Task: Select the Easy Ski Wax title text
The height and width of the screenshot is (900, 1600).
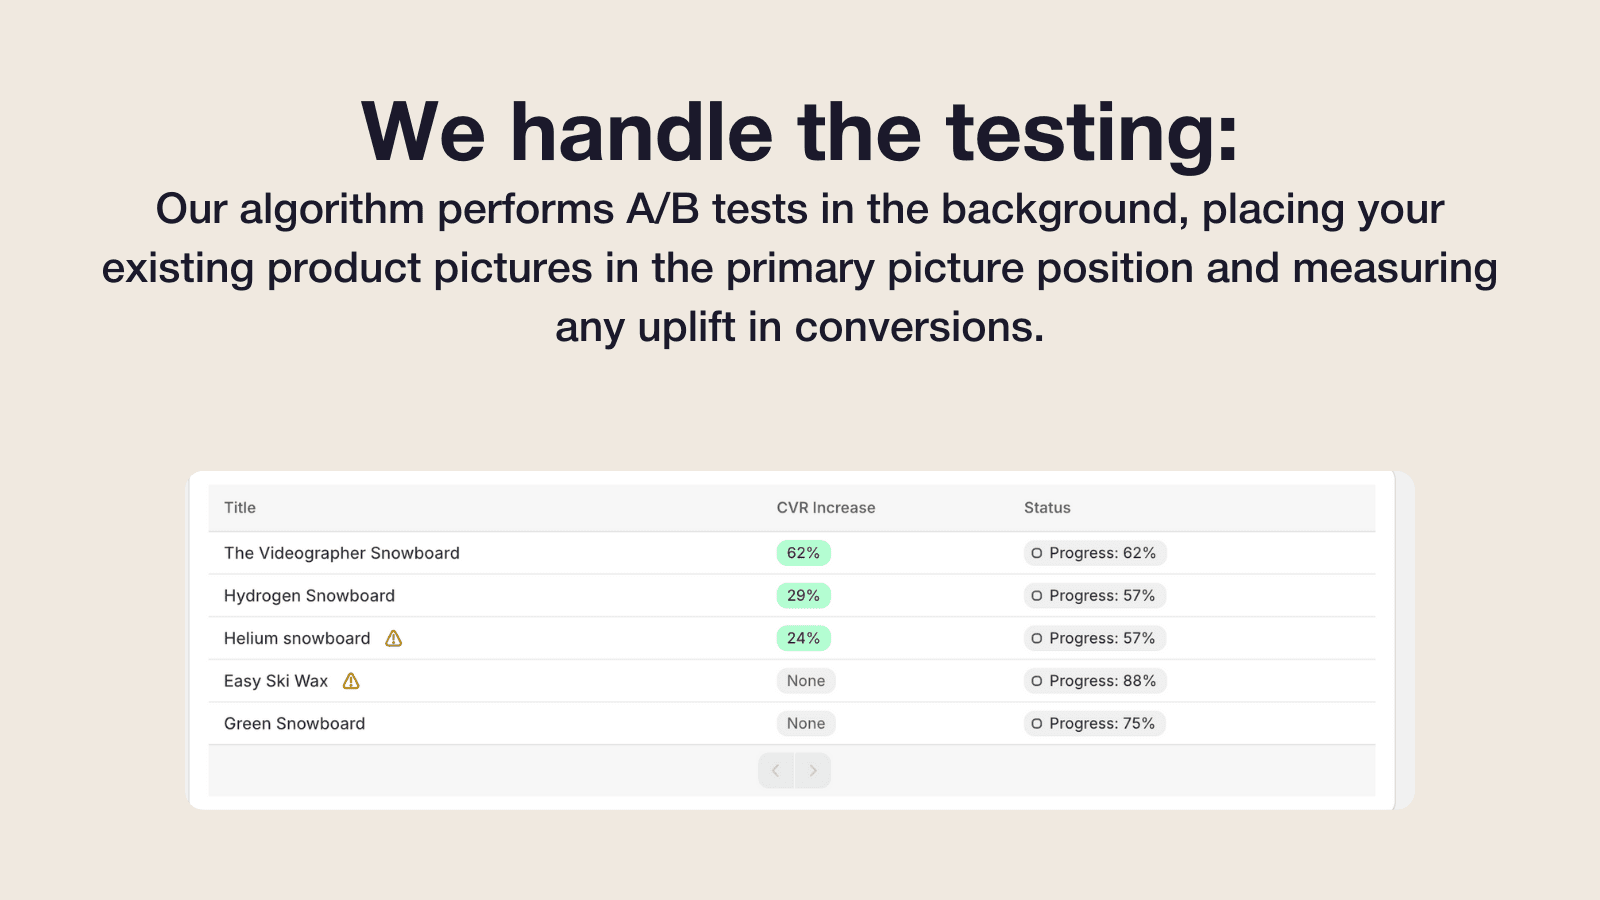Action: pos(276,681)
